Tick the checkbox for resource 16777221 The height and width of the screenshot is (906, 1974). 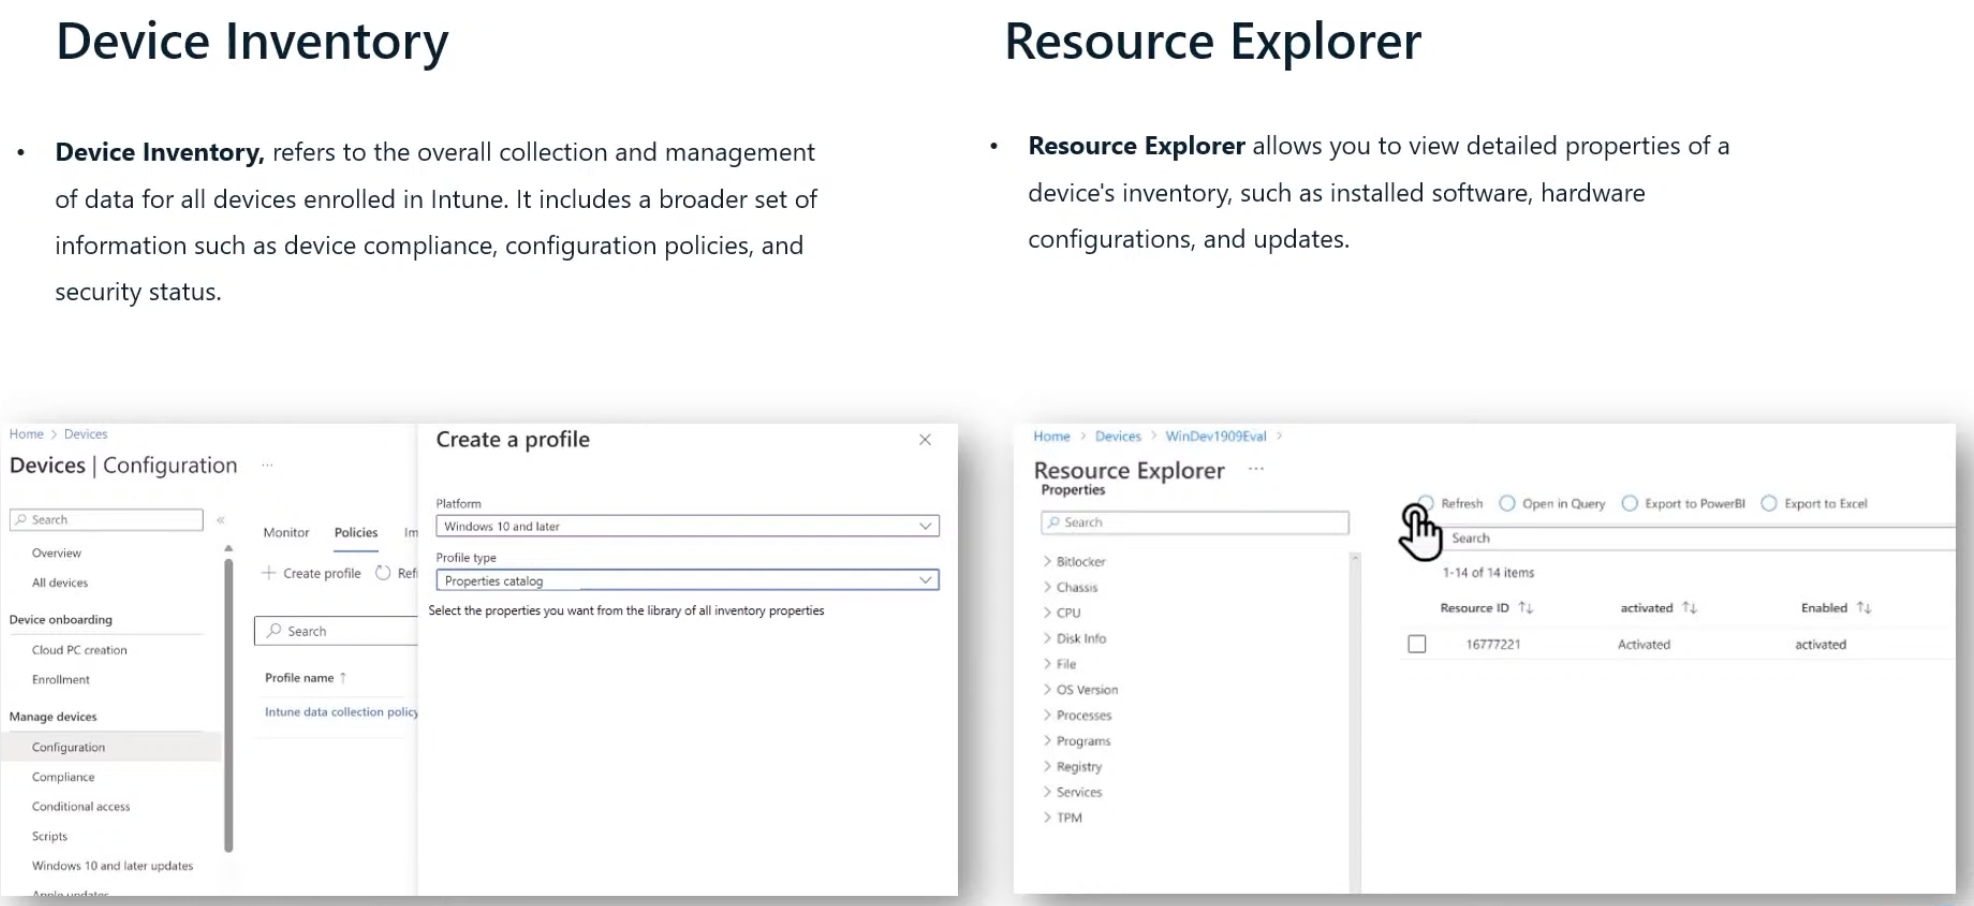coord(1417,644)
